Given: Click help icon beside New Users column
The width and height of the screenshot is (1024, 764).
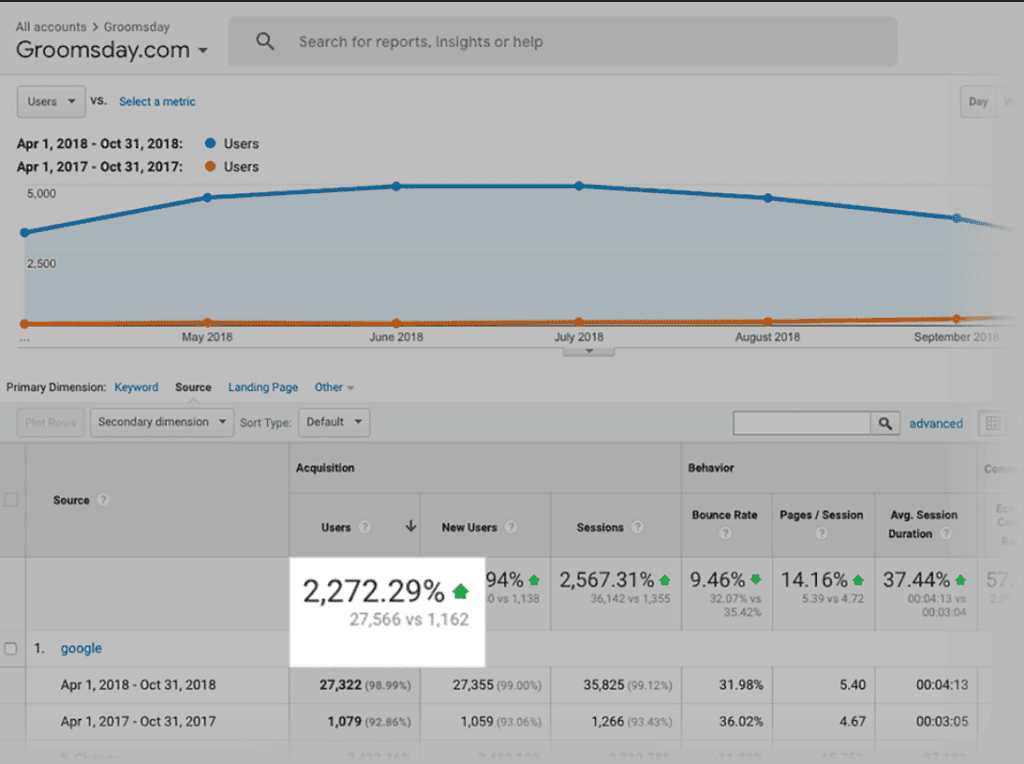Looking at the screenshot, I should coord(511,527).
